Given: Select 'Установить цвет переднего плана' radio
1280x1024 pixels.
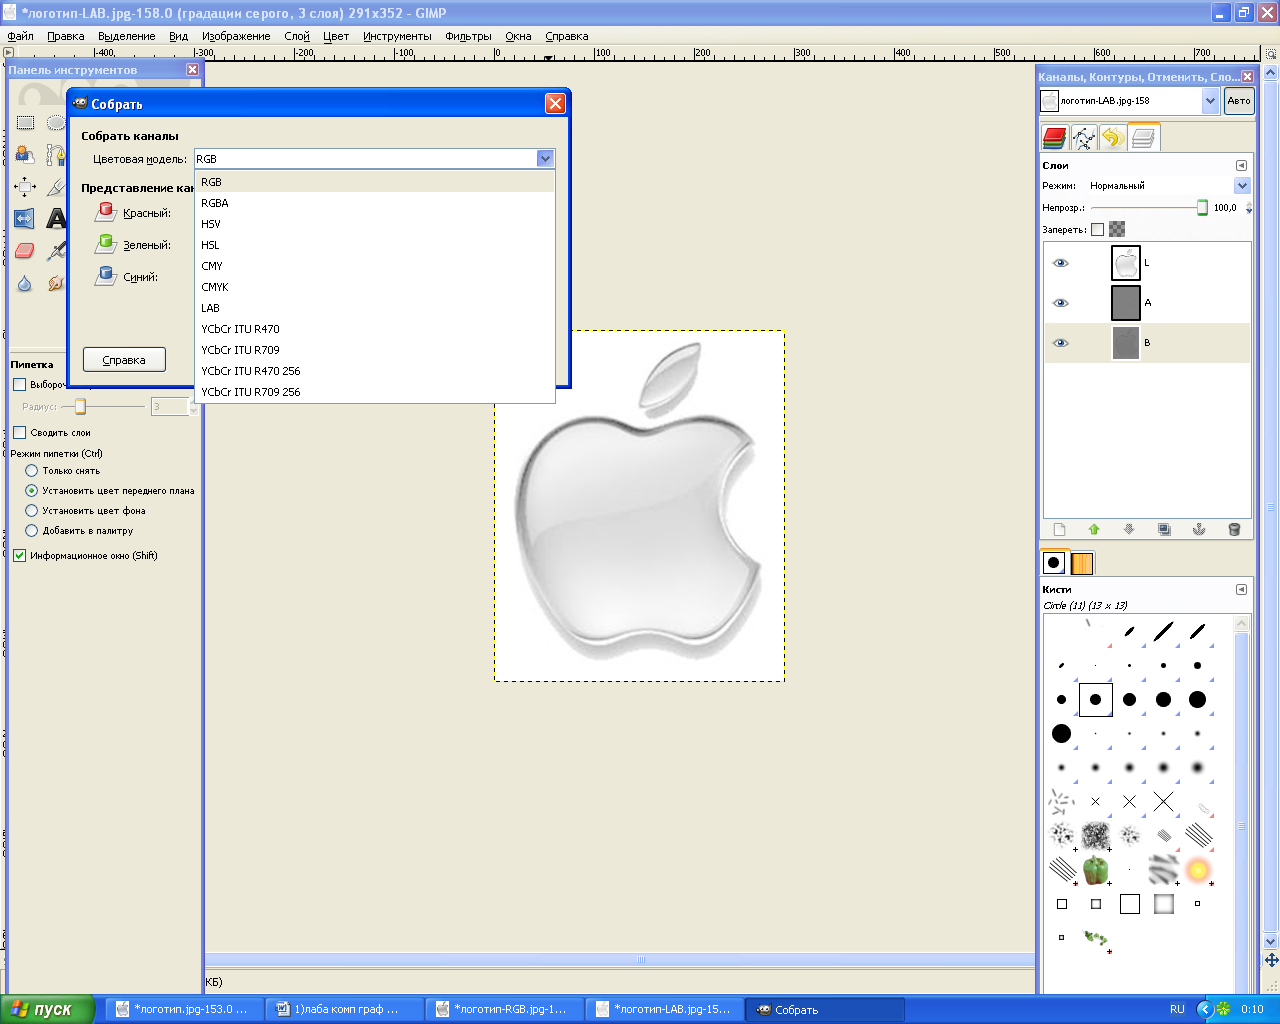Looking at the screenshot, I should [31, 490].
